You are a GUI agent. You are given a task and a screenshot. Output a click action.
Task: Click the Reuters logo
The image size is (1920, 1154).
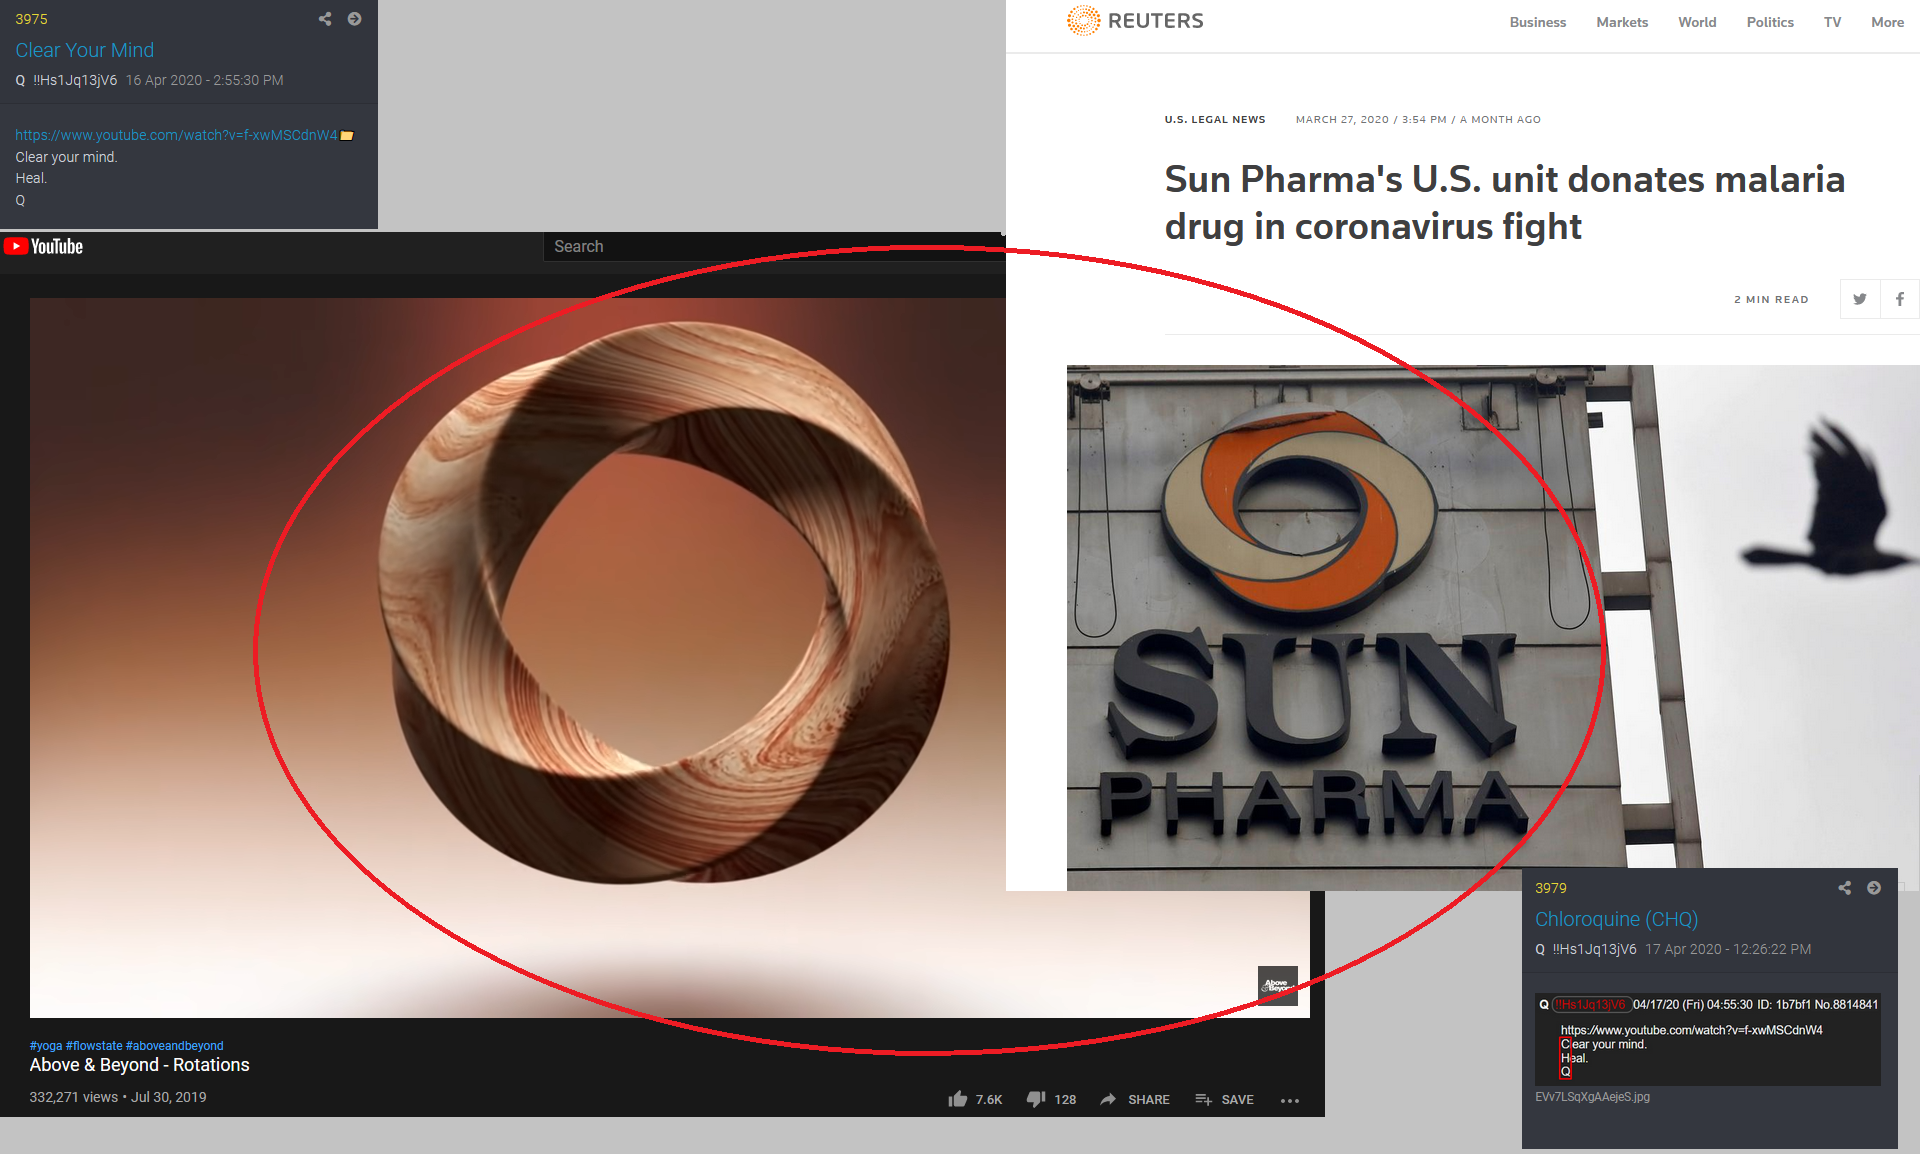click(x=1135, y=21)
